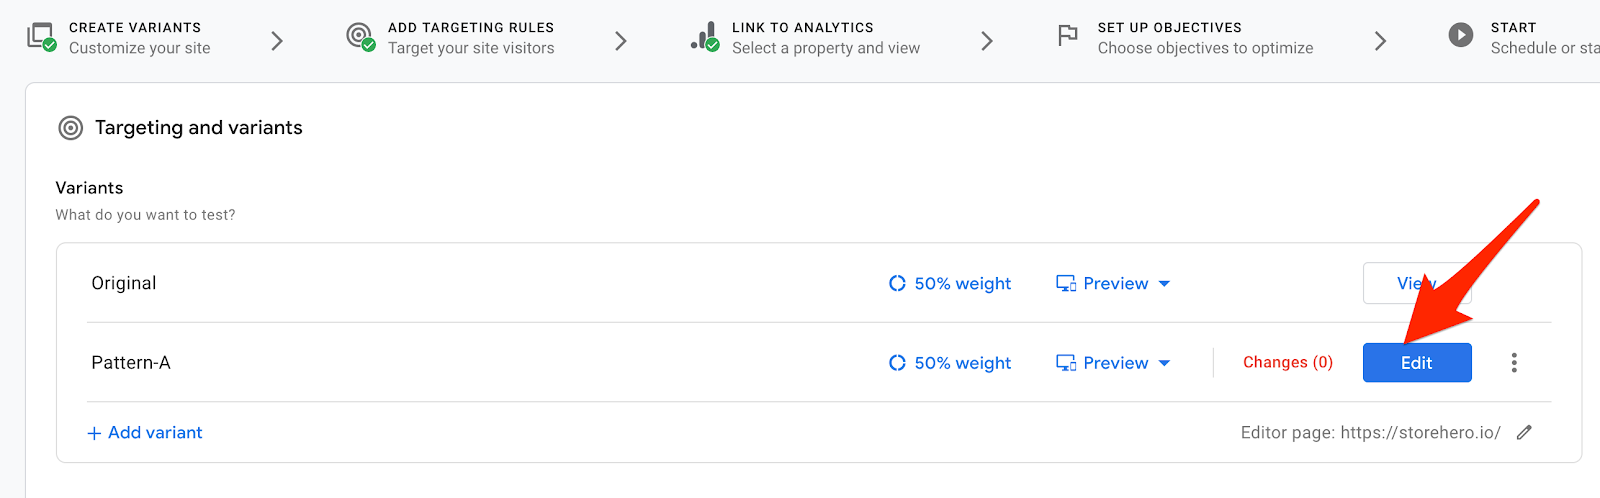Screen dimensions: 1600x498
Task: Expand the Preview dropdown for Original
Action: (1113, 283)
